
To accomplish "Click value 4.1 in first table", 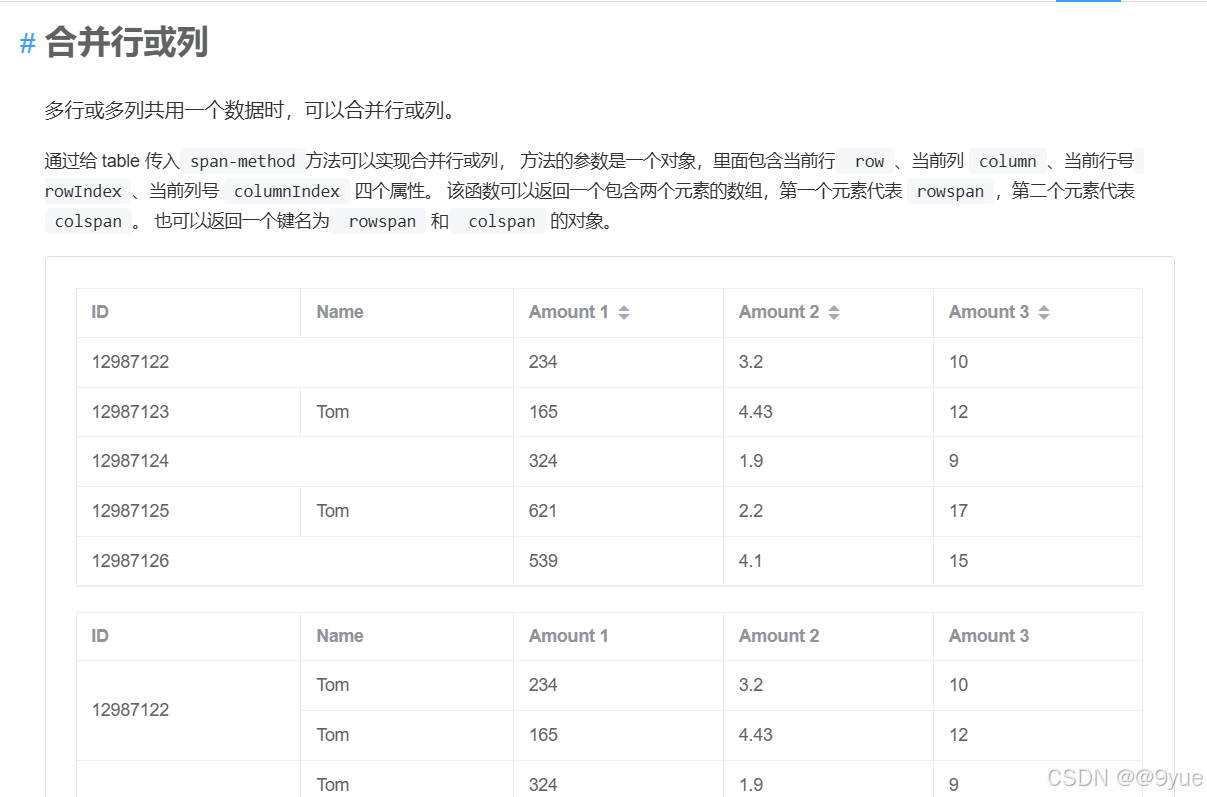I will [x=751, y=561].
